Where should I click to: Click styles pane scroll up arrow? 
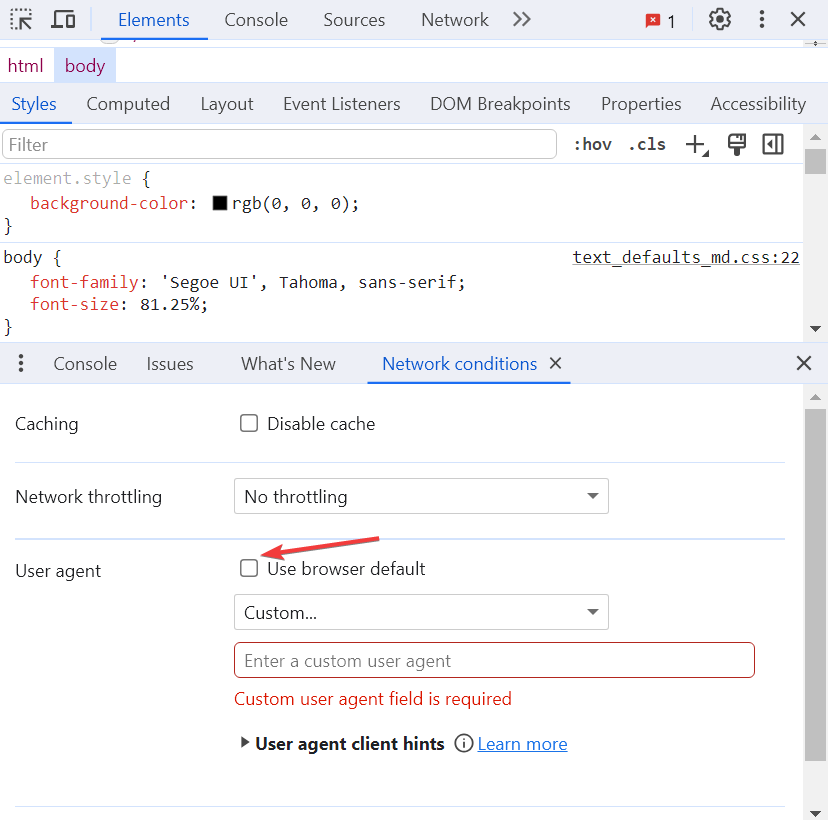(815, 137)
